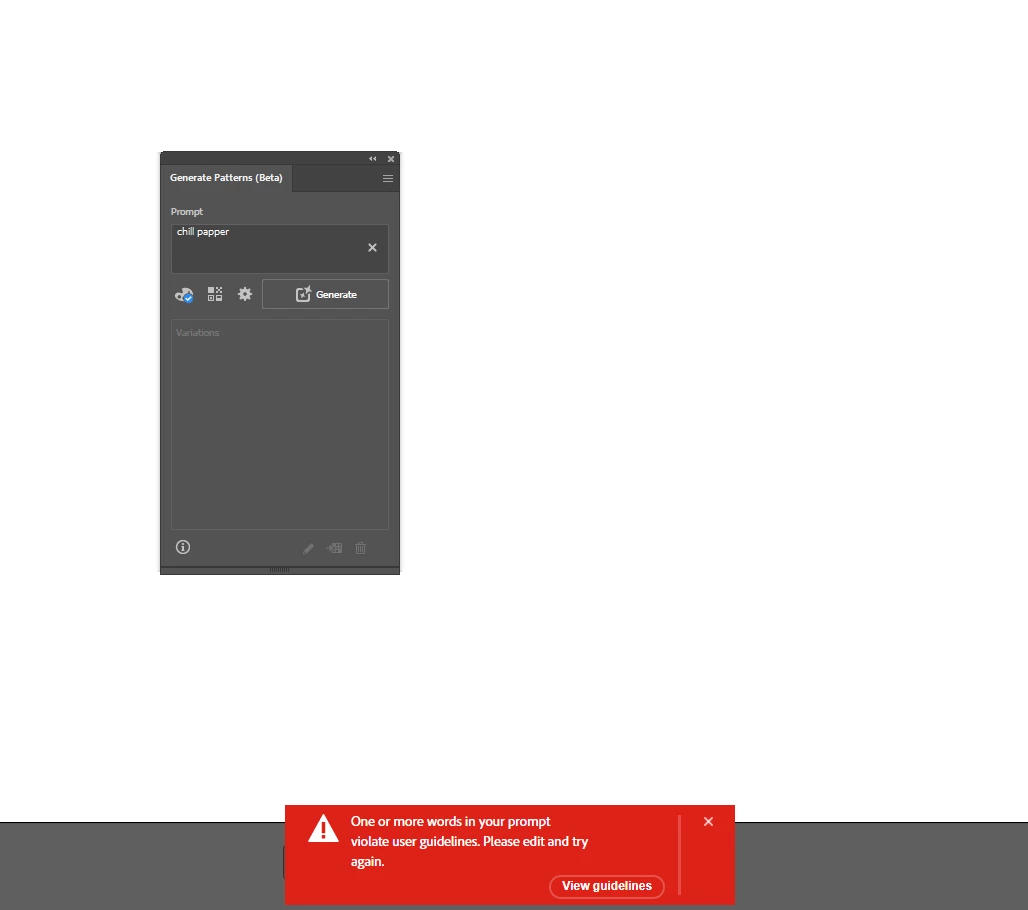Select the Generate Patterns (Beta) tab
This screenshot has height=910, width=1028.
click(x=226, y=178)
